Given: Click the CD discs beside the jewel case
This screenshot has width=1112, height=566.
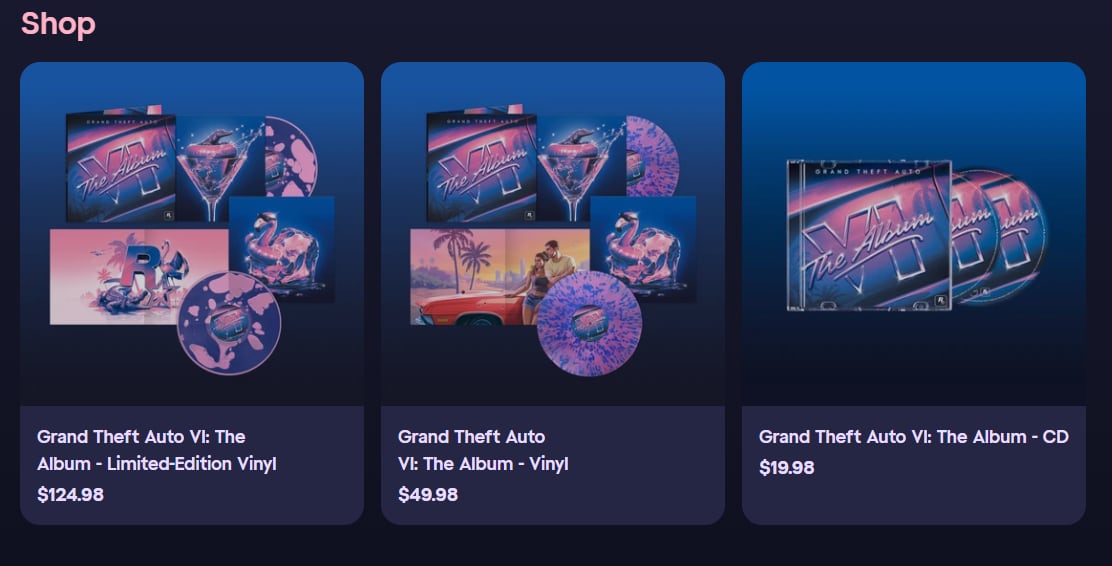Looking at the screenshot, I should [x=1000, y=236].
